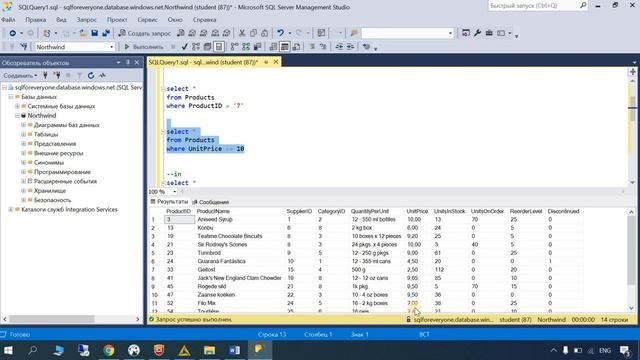Click Disconnect plug icon in Object Explorer
Screen dimensions: 640x360
[x=57, y=76]
